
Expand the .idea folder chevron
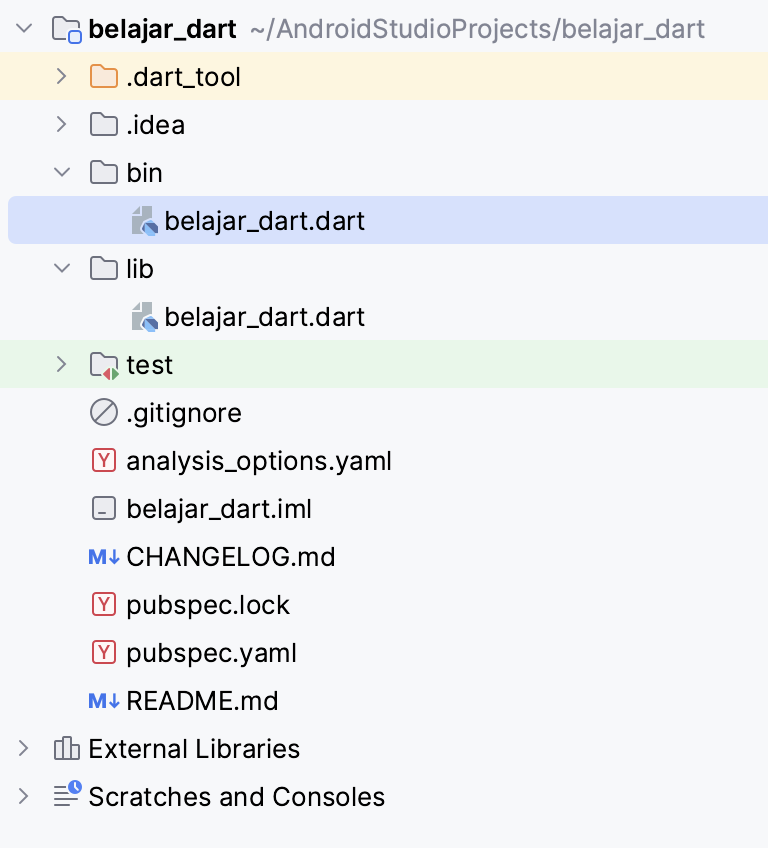[62, 125]
